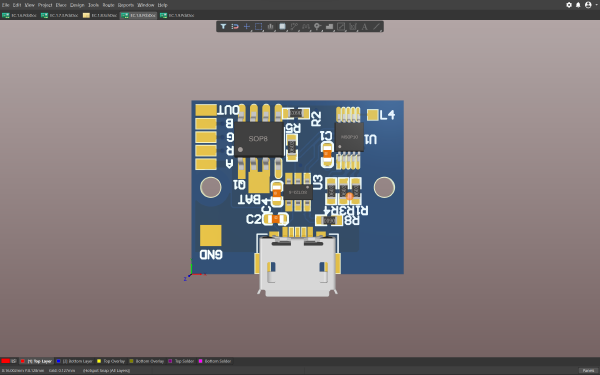Open the settings gear icon

569,5
